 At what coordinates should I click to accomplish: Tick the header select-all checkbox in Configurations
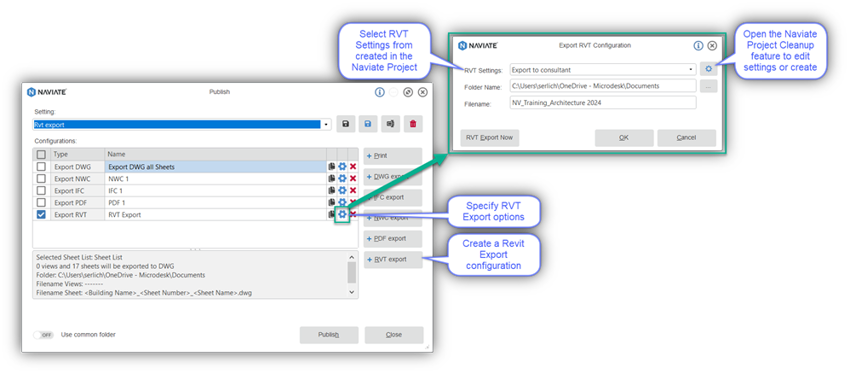tap(41, 155)
